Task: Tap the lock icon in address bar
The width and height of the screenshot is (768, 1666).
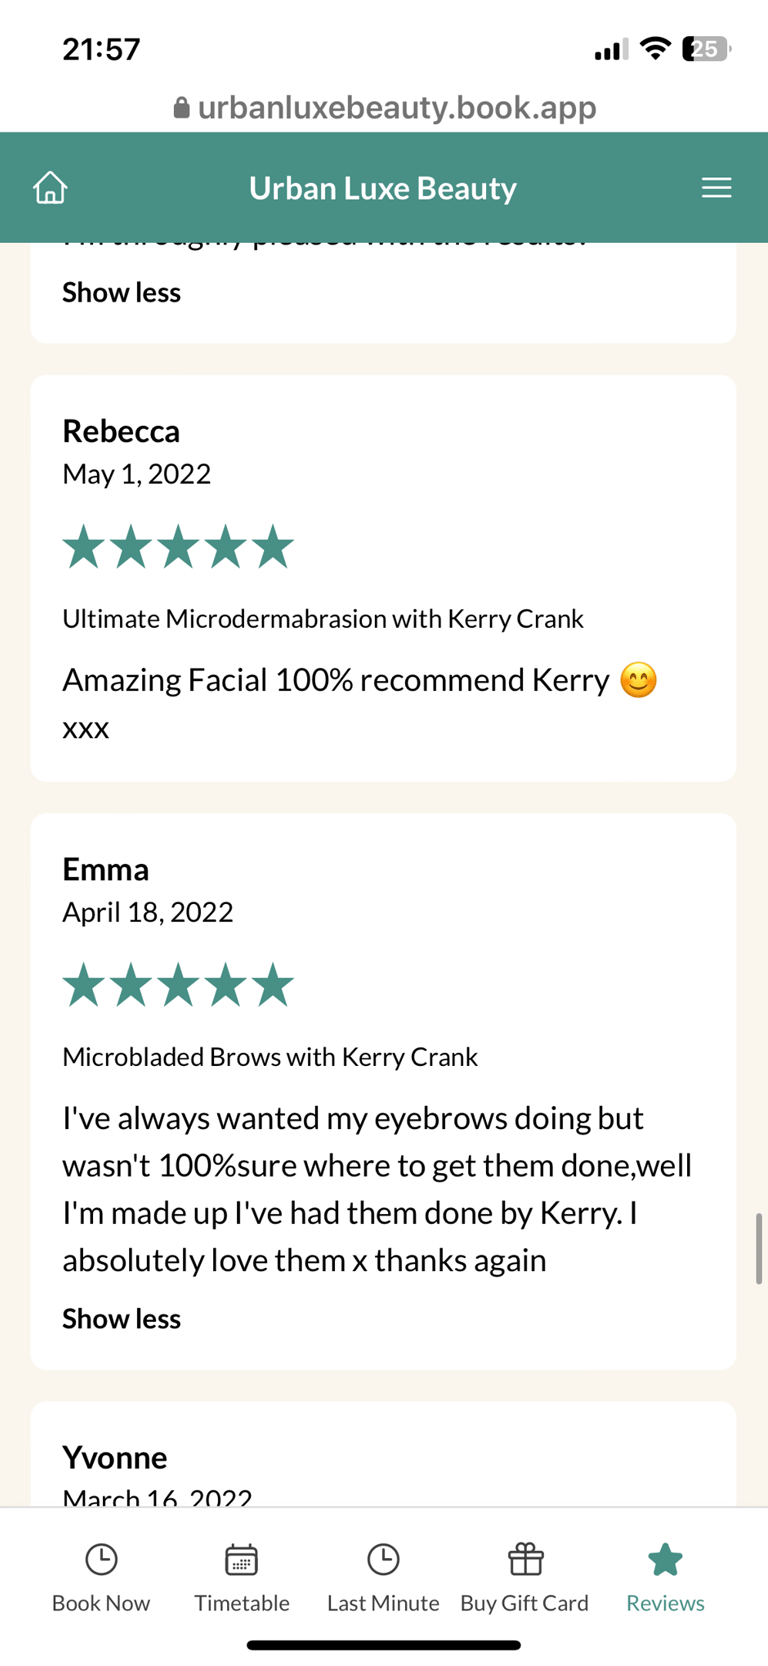Action: click(x=181, y=108)
